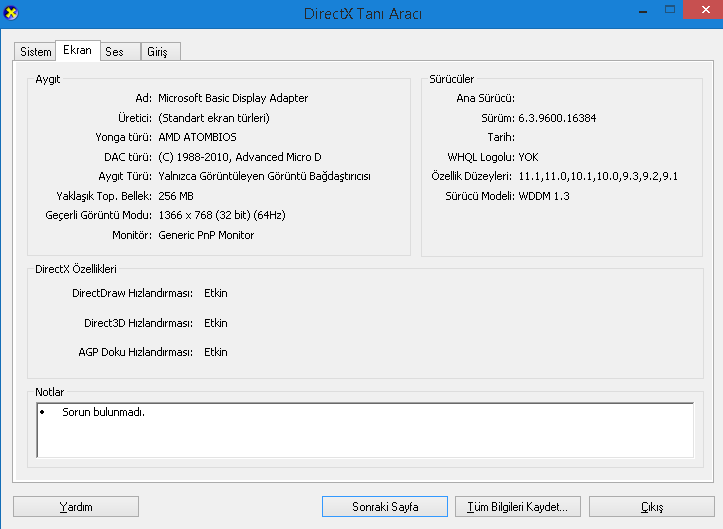Screen dimensions: 723x529
Task: Switch to the Sistem tab
Action: click(x=35, y=52)
